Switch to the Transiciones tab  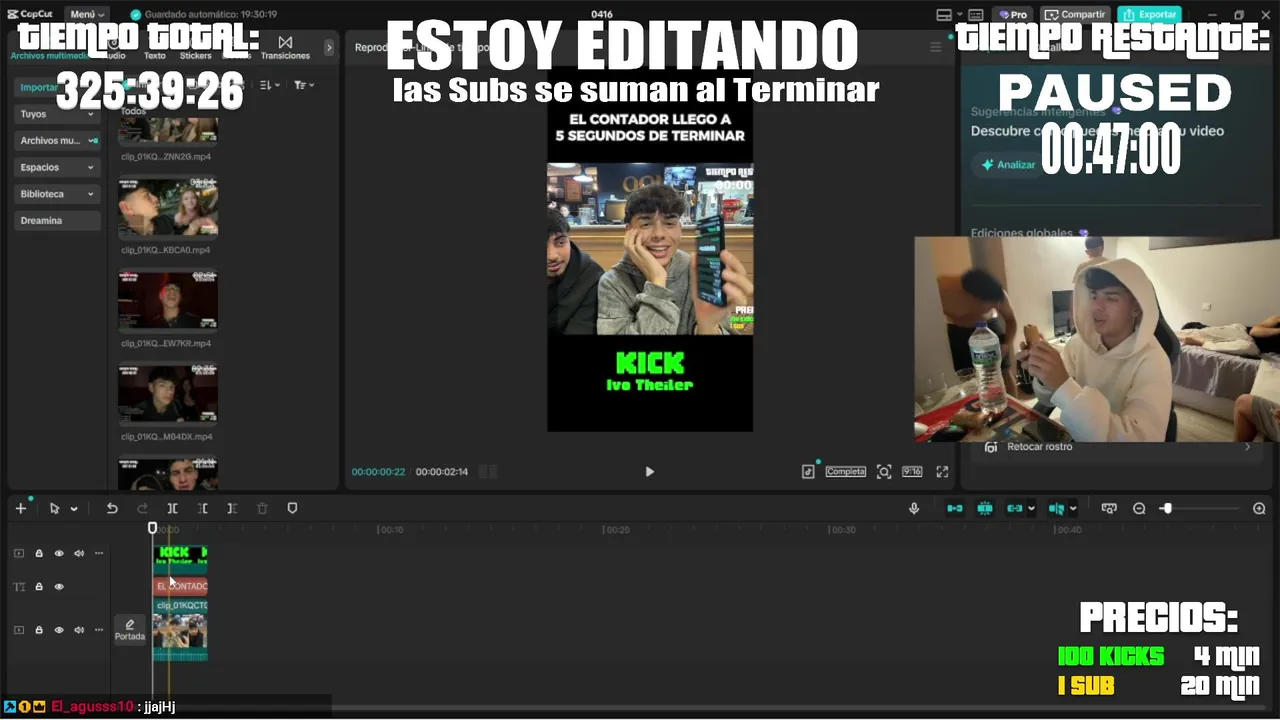(285, 49)
